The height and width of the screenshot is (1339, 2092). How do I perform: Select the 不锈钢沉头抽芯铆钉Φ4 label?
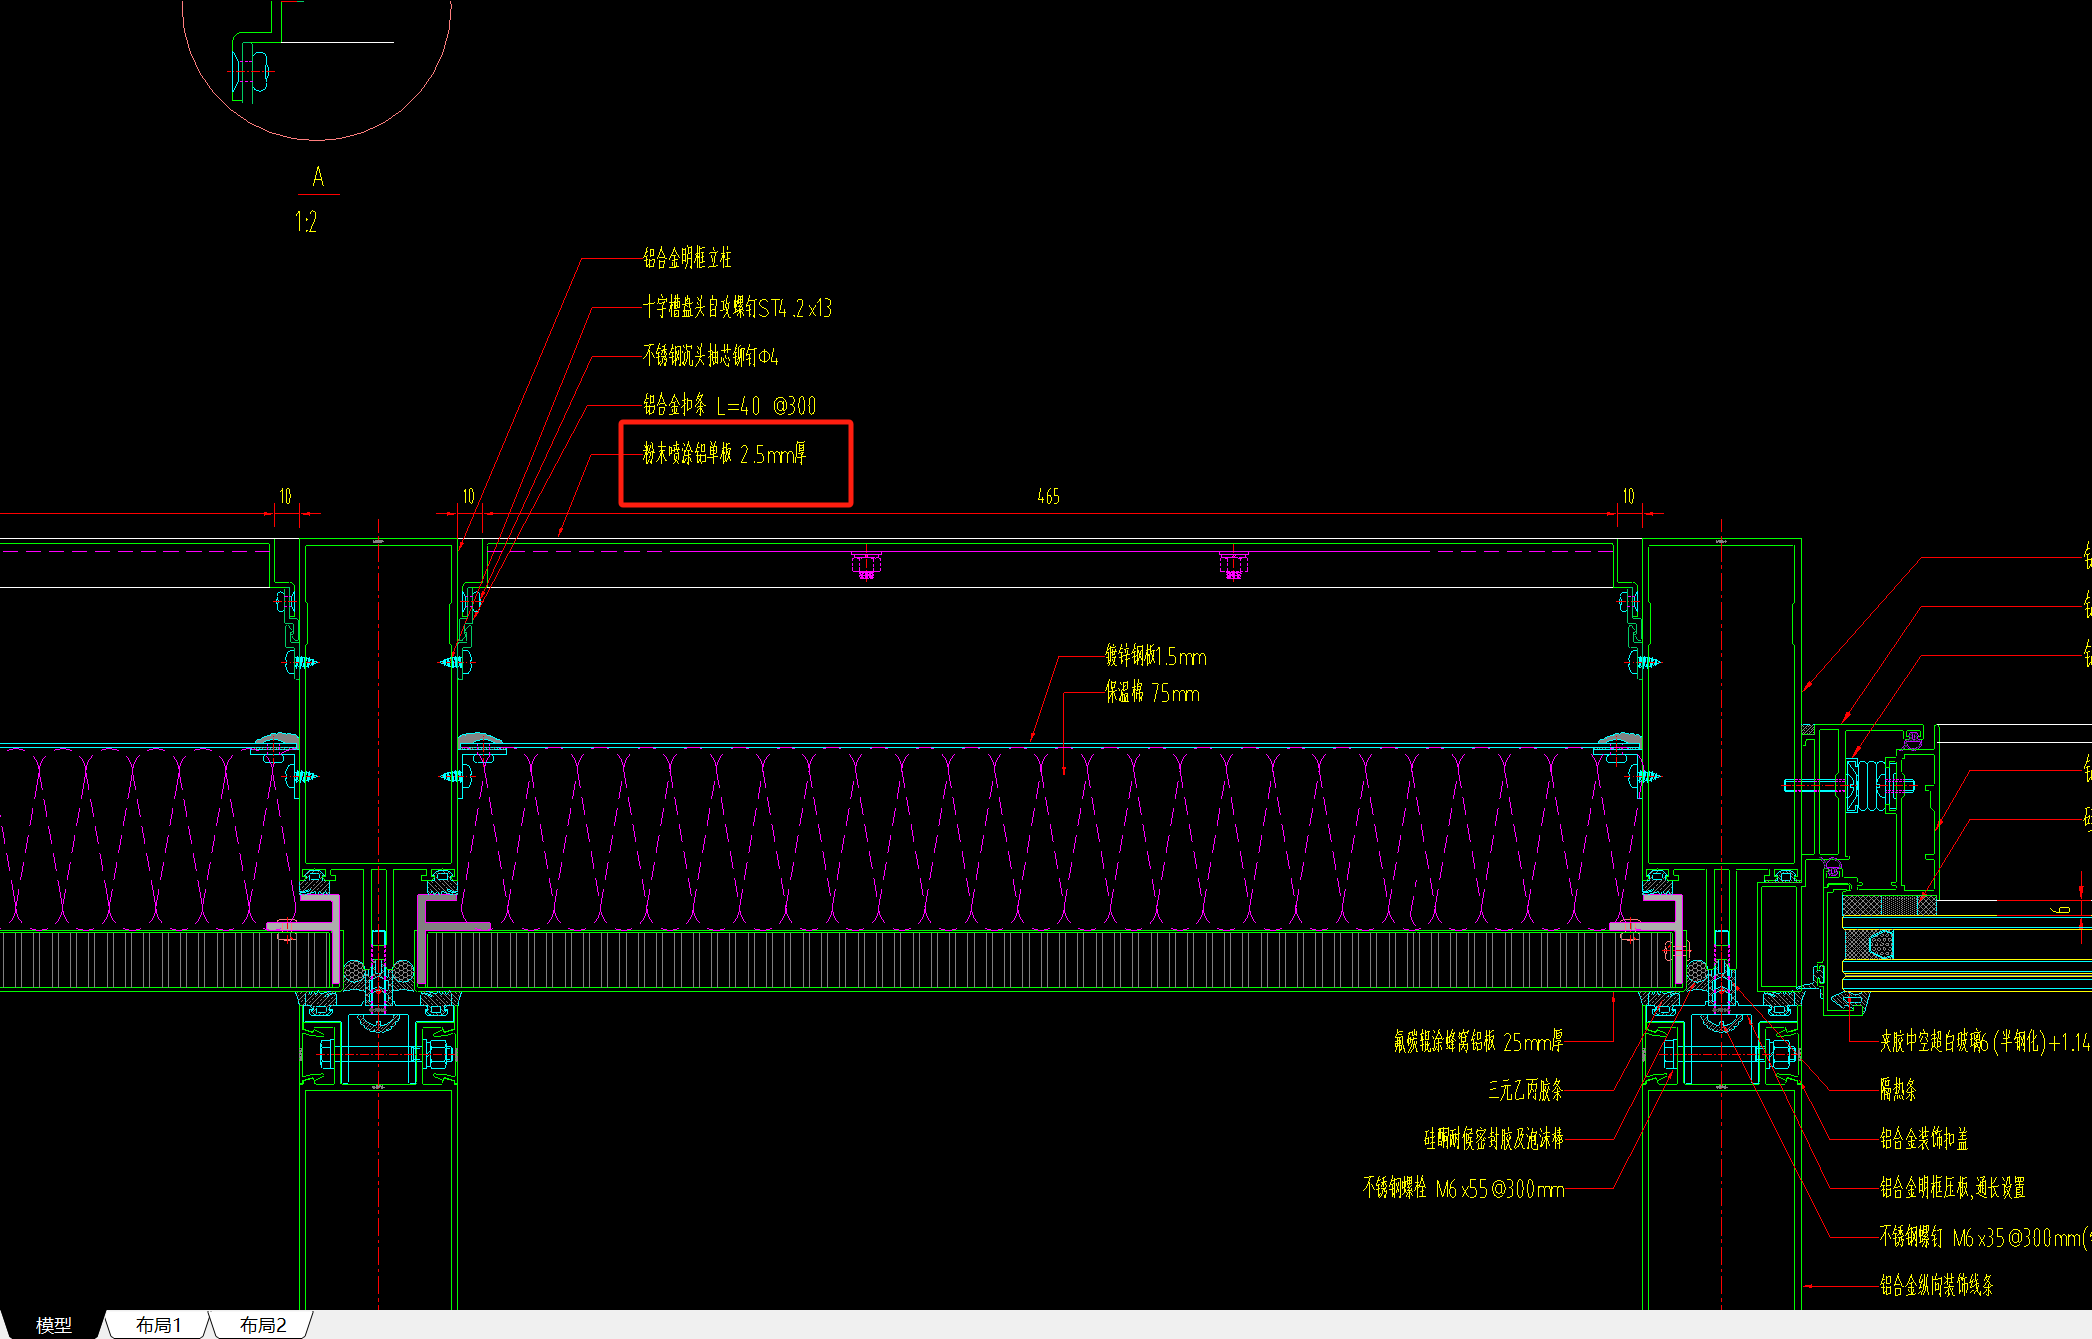(710, 355)
